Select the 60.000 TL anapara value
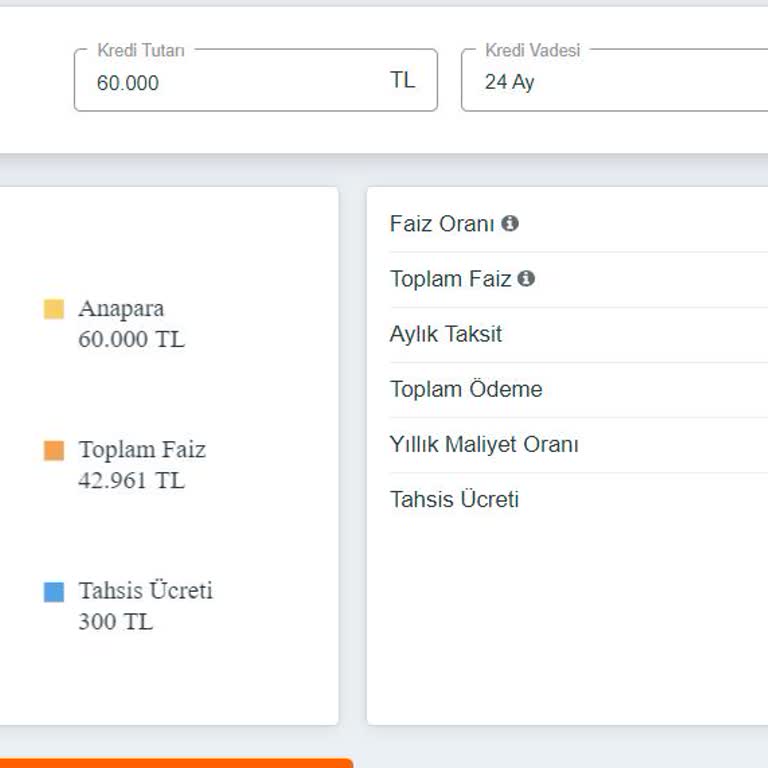768x768 pixels. (131, 339)
